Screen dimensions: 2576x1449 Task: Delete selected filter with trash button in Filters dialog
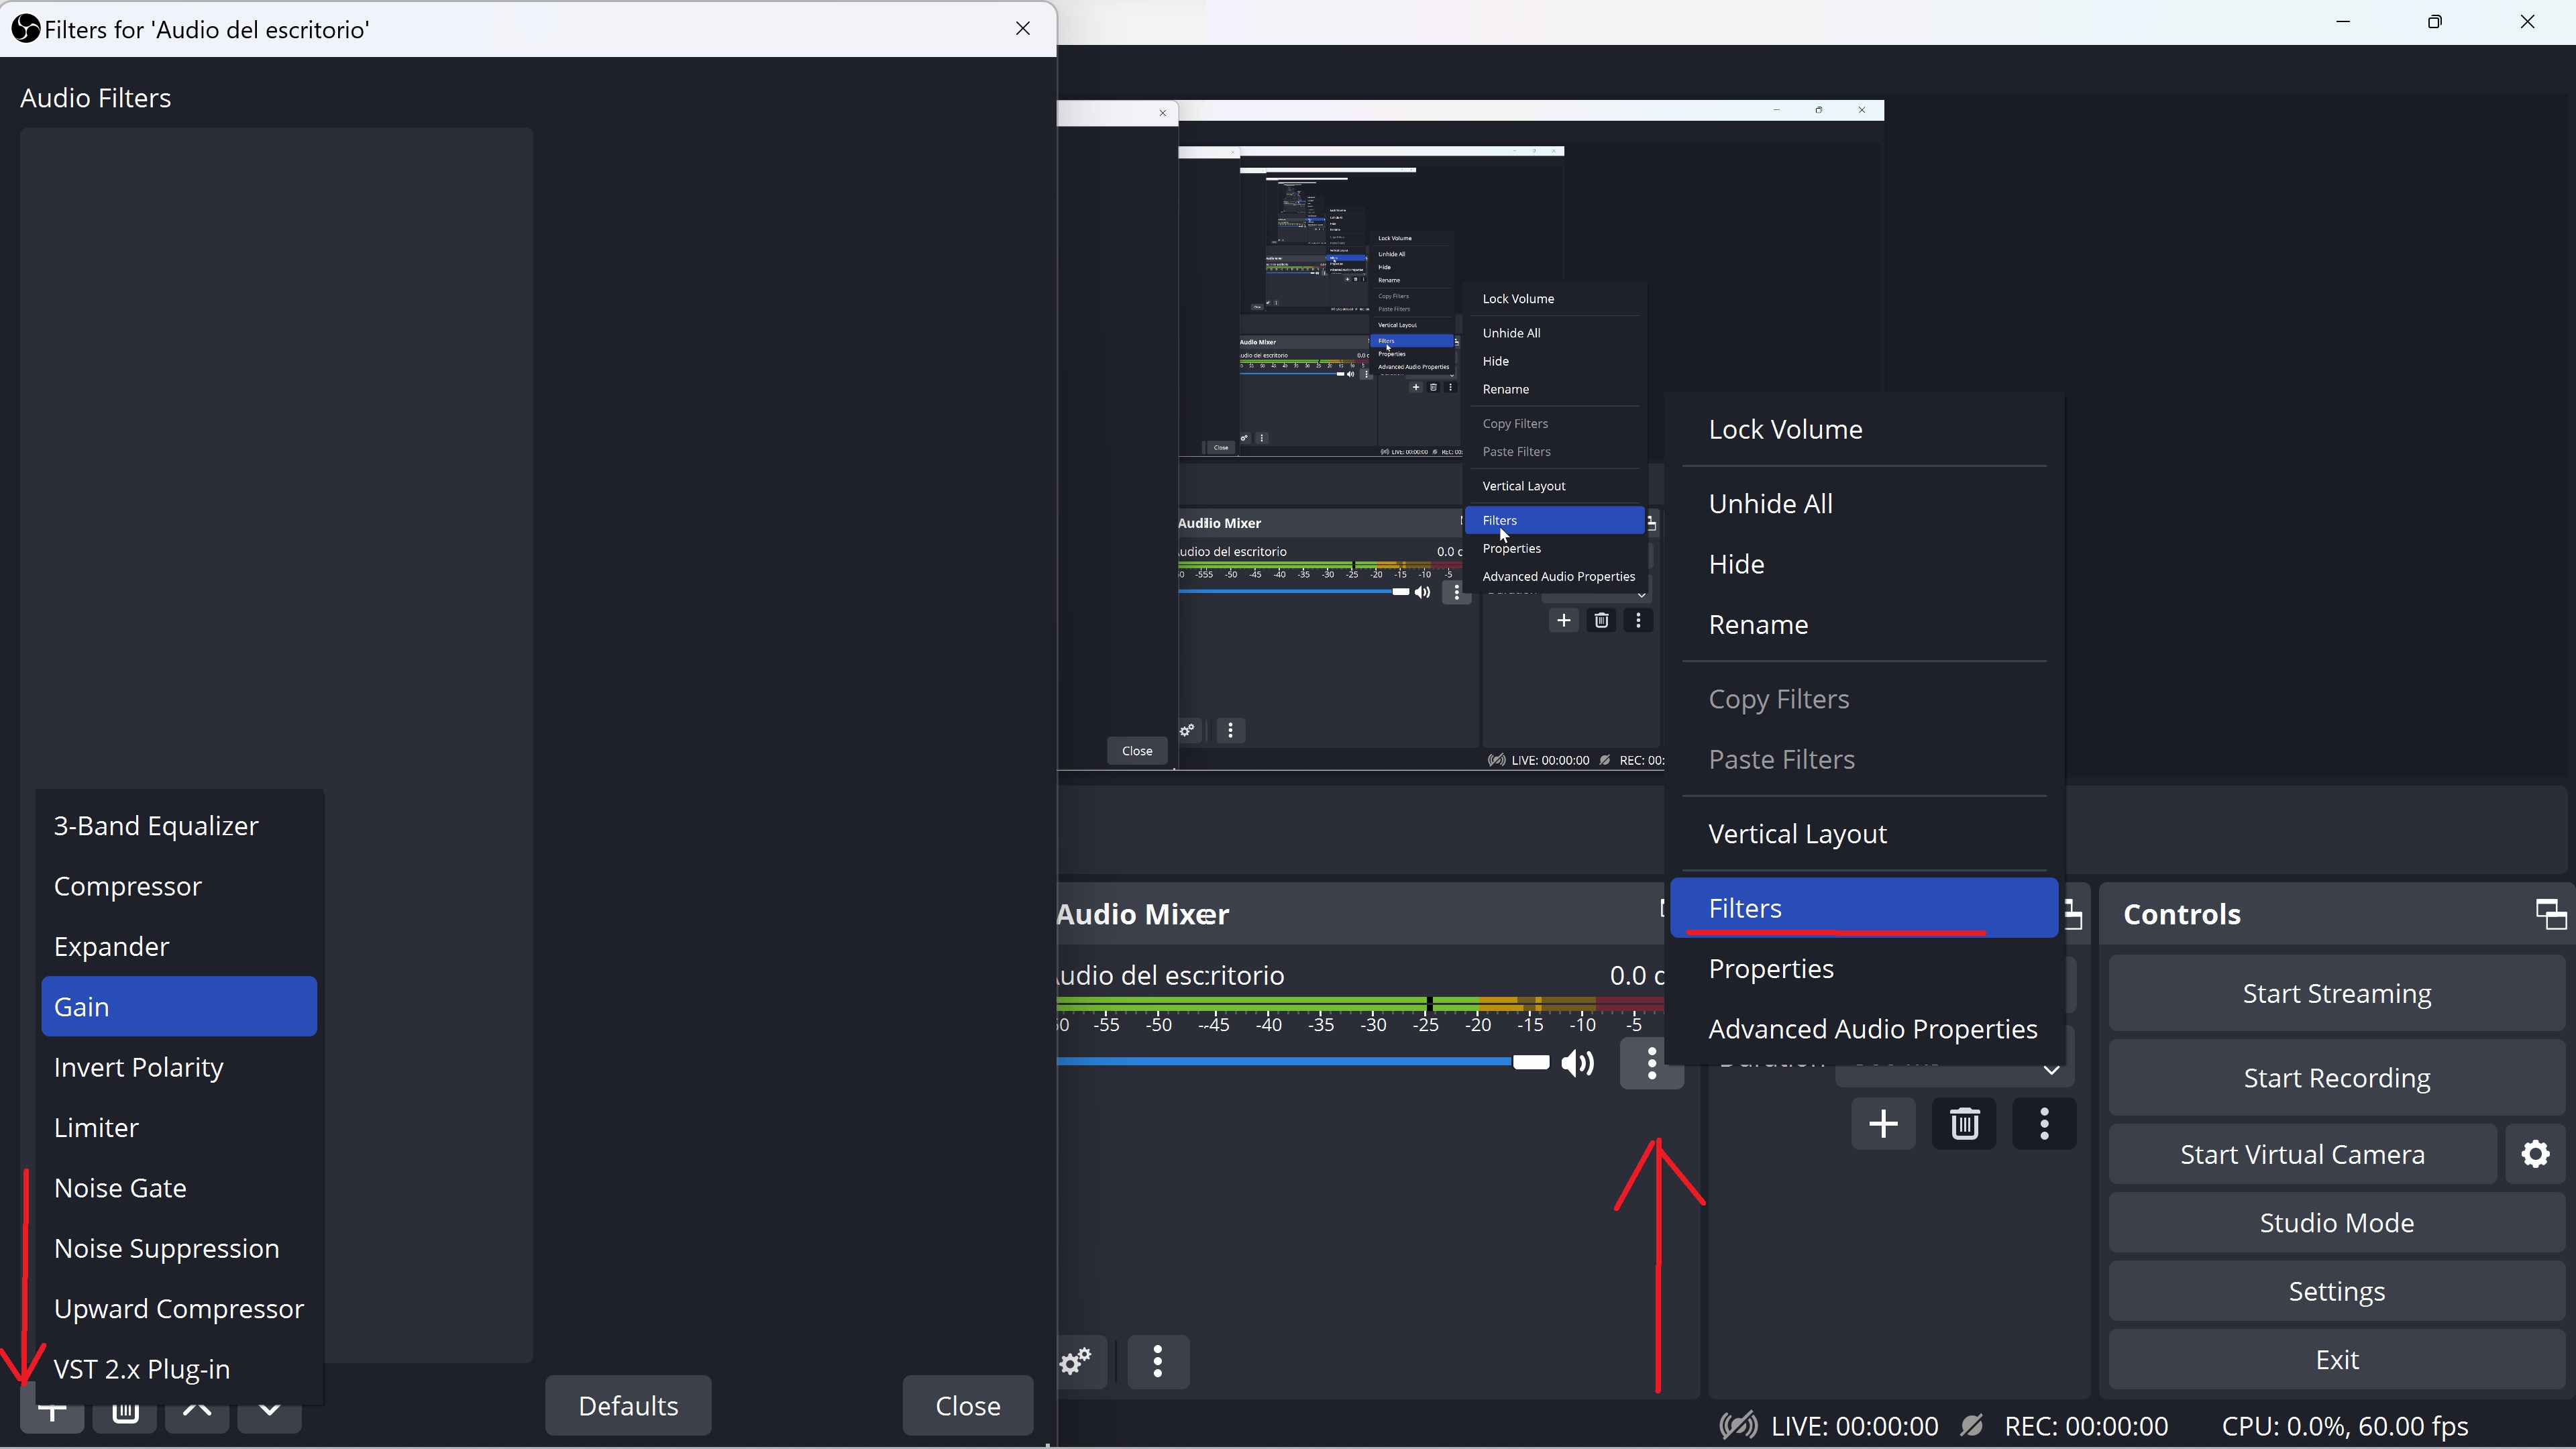[x=125, y=1411]
